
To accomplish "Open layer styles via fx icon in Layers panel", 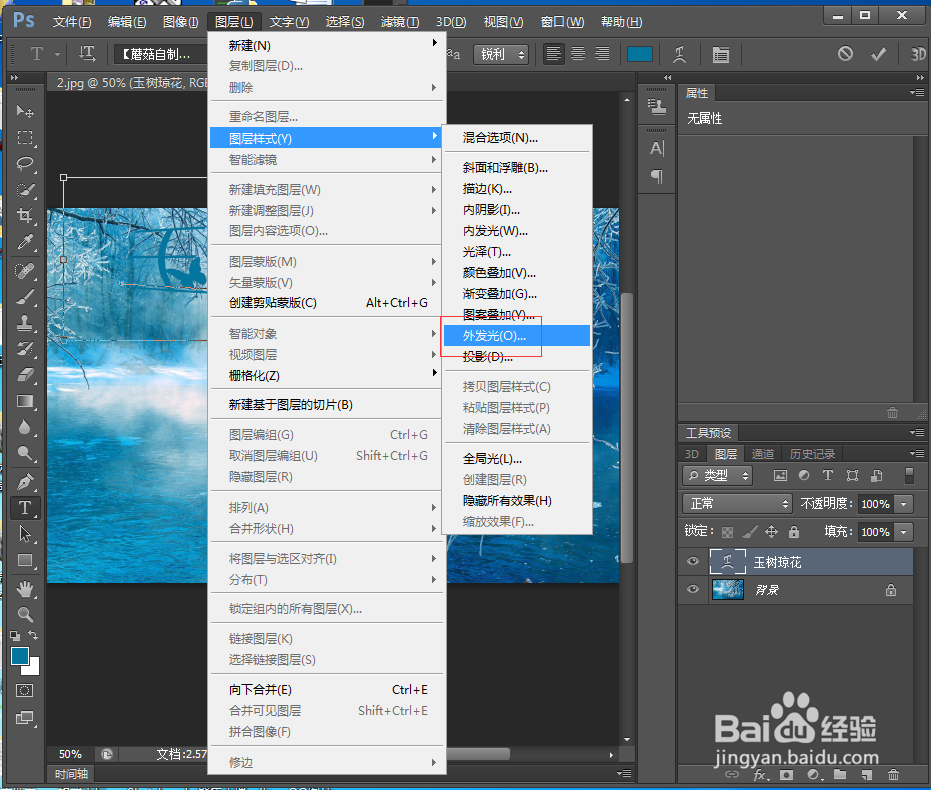I will (x=759, y=775).
